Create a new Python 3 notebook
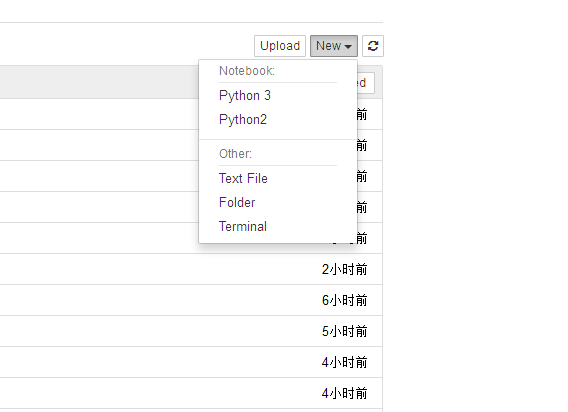 245,96
